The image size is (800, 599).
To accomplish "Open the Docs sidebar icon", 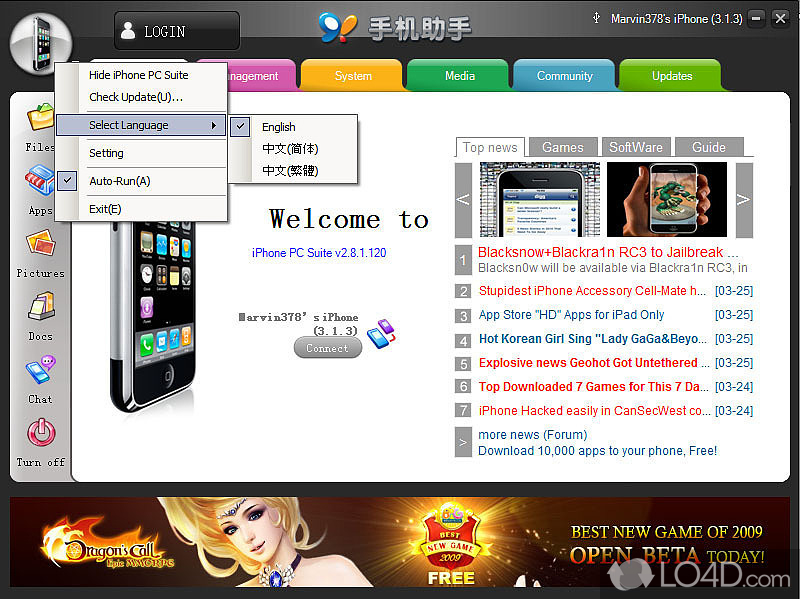I will tap(41, 306).
